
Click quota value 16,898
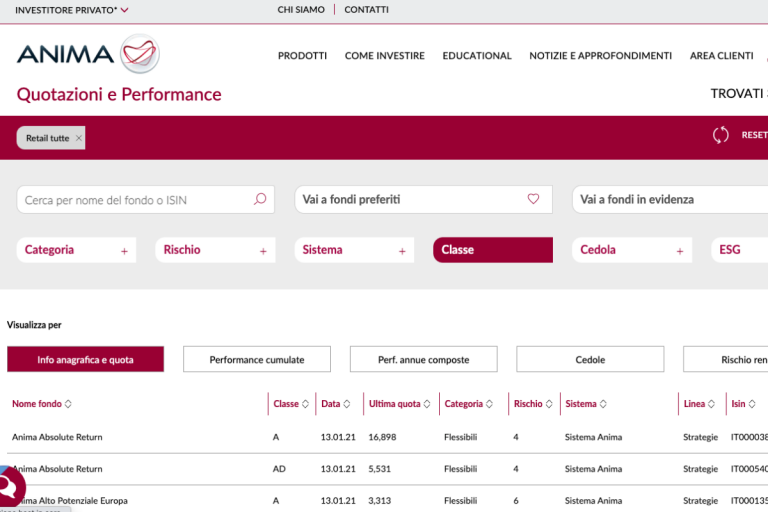click(x=382, y=437)
